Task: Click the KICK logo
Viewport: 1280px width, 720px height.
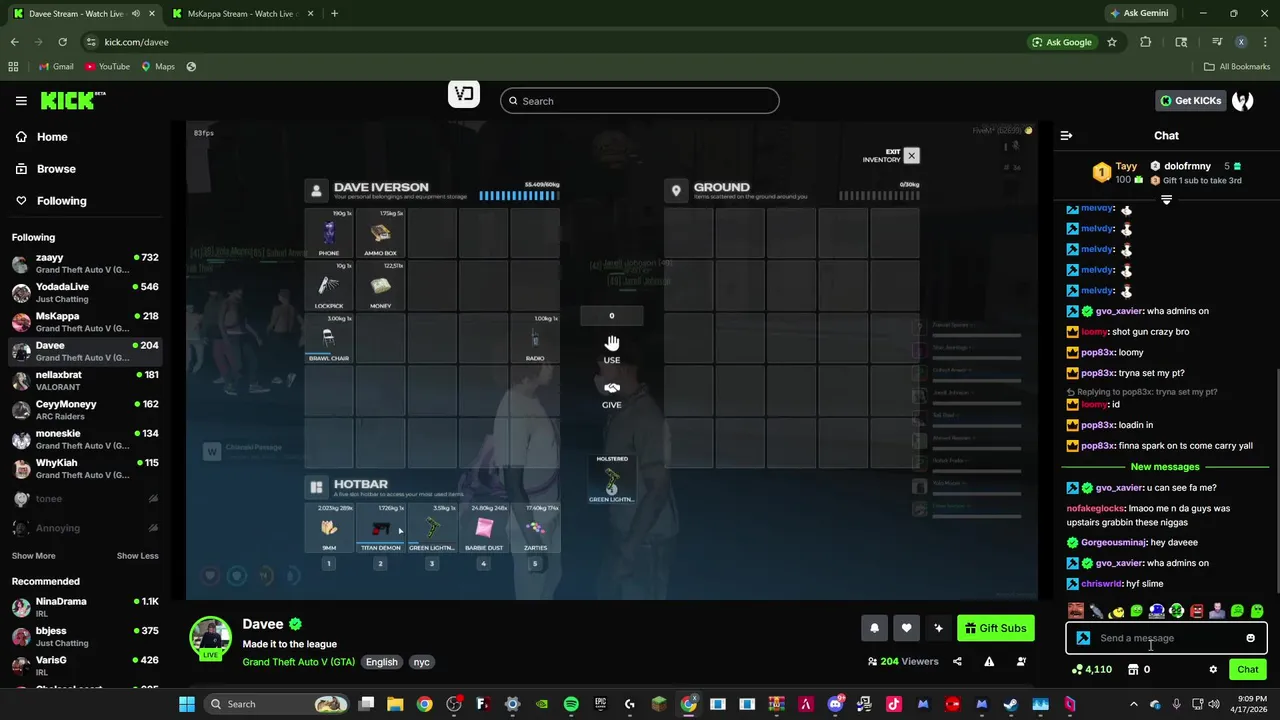Action: [x=73, y=100]
